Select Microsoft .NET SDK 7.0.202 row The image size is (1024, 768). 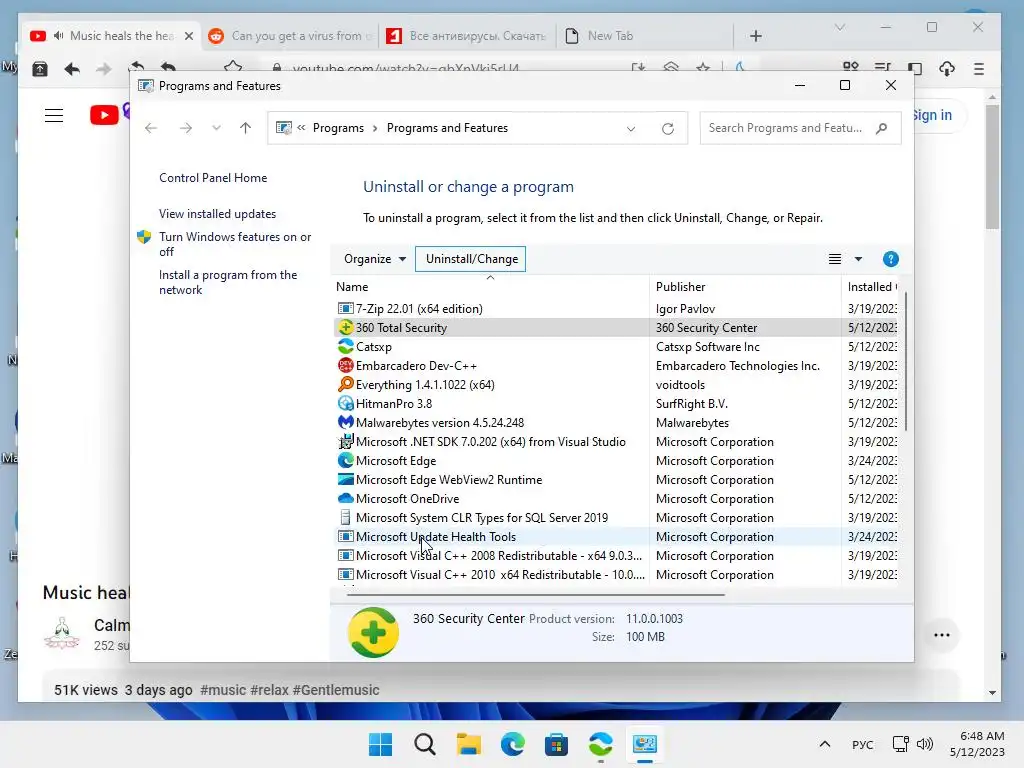pos(616,441)
